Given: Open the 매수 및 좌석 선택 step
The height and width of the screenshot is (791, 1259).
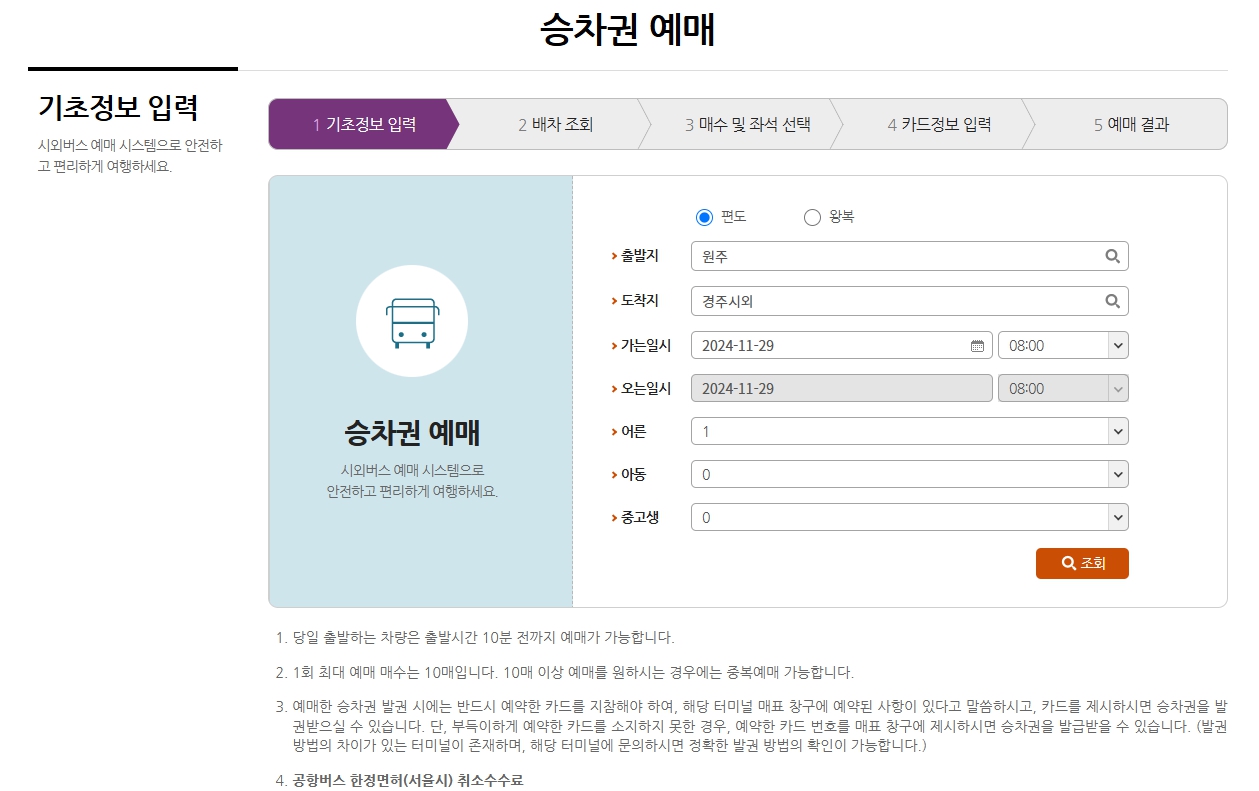Looking at the screenshot, I should point(745,124).
